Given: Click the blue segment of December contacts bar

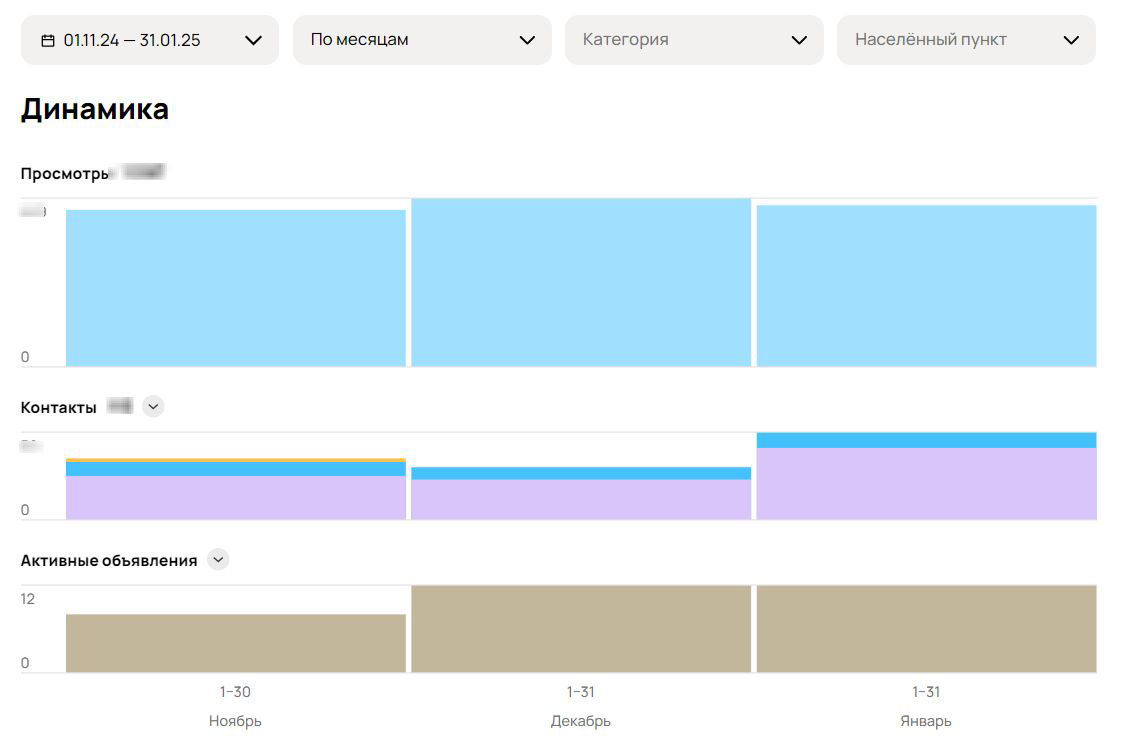Looking at the screenshot, I should point(581,473).
